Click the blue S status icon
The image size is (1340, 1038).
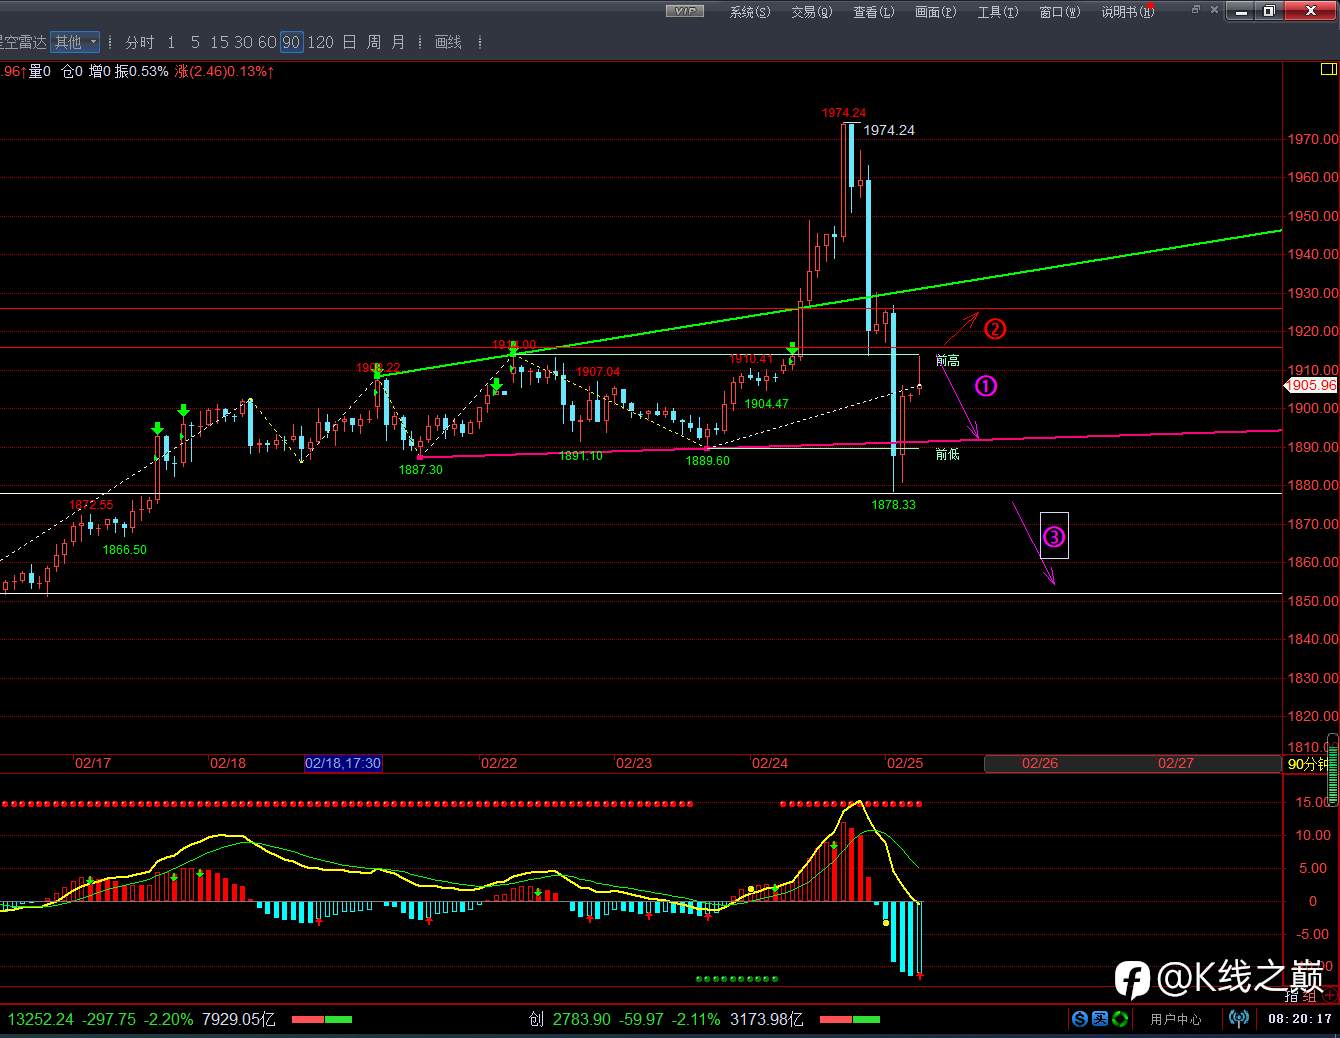coord(1079,1019)
